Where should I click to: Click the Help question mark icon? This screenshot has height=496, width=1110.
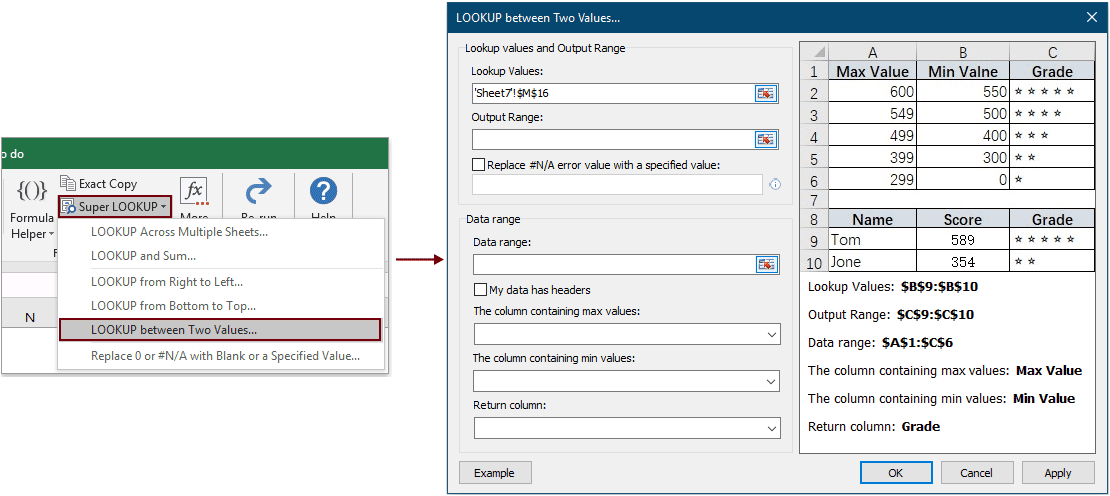pyautogui.click(x=323, y=191)
